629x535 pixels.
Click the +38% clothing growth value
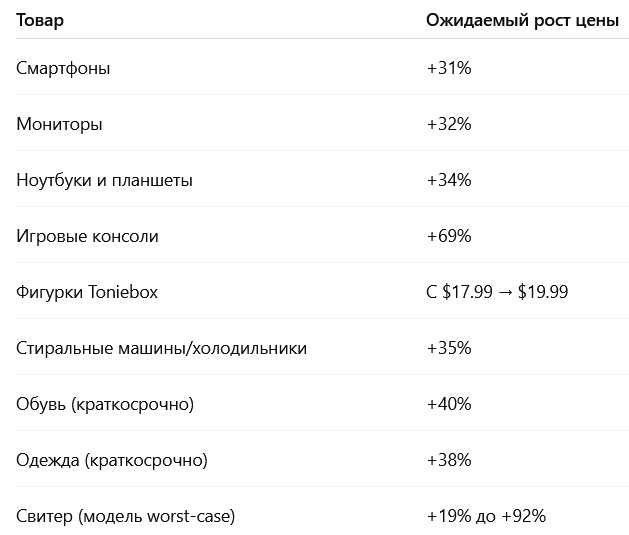[x=448, y=460]
